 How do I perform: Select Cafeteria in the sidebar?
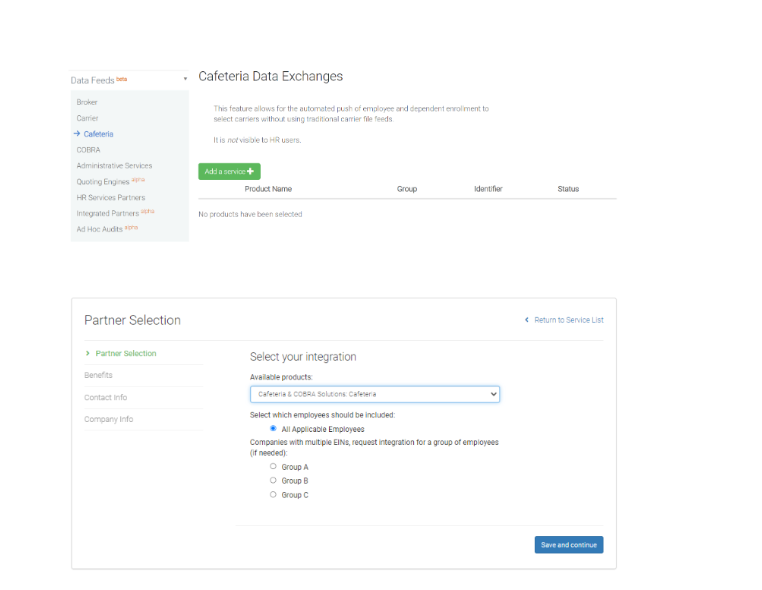coord(98,134)
